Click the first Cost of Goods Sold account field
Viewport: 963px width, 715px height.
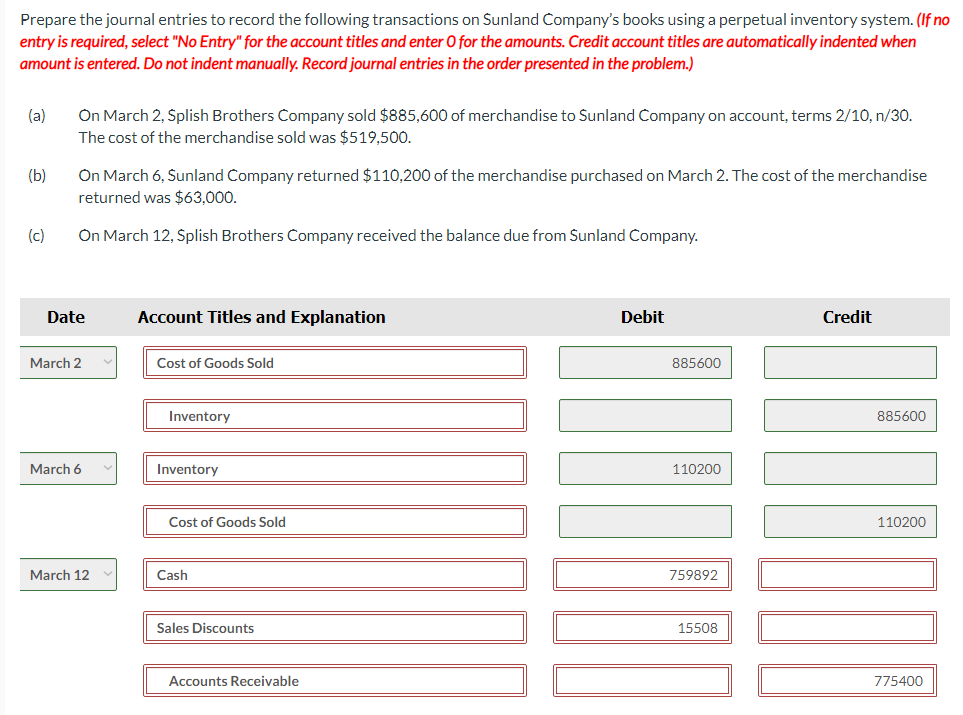click(x=335, y=362)
